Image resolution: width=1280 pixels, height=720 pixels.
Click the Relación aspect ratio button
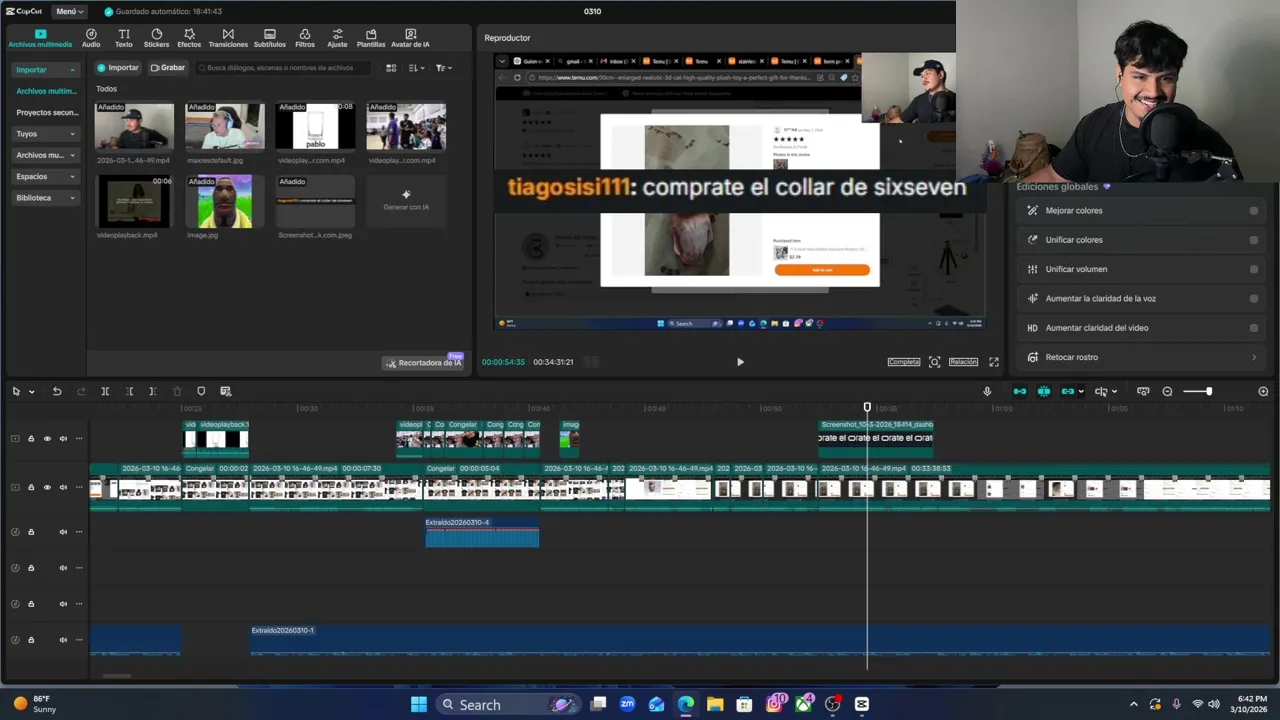click(963, 362)
